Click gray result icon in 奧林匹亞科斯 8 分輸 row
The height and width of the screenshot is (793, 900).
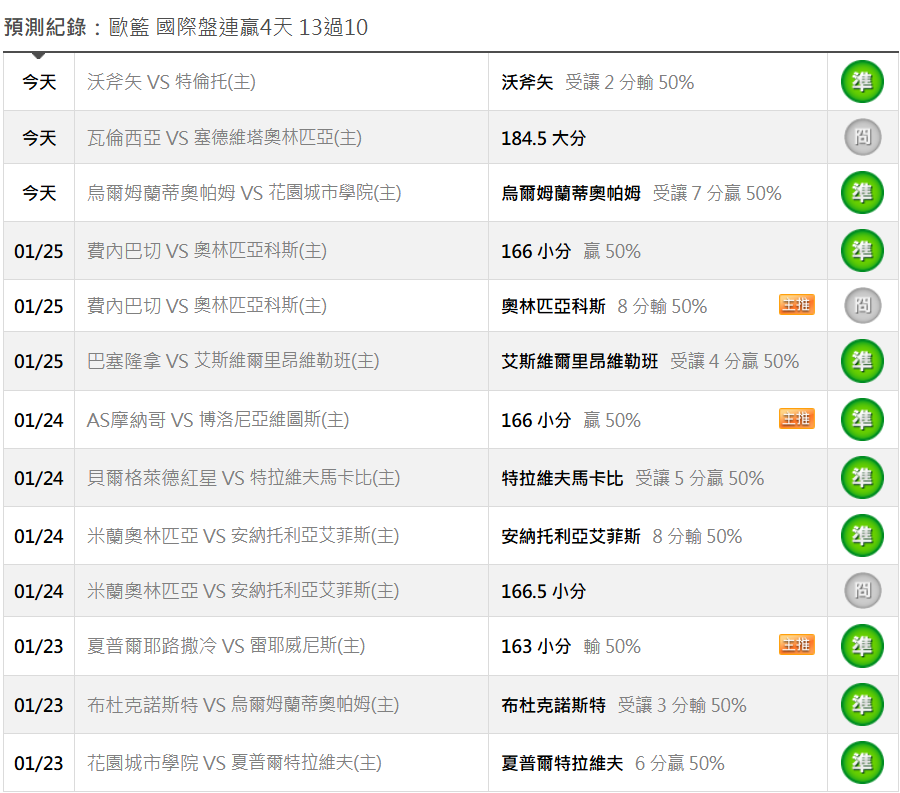point(862,305)
